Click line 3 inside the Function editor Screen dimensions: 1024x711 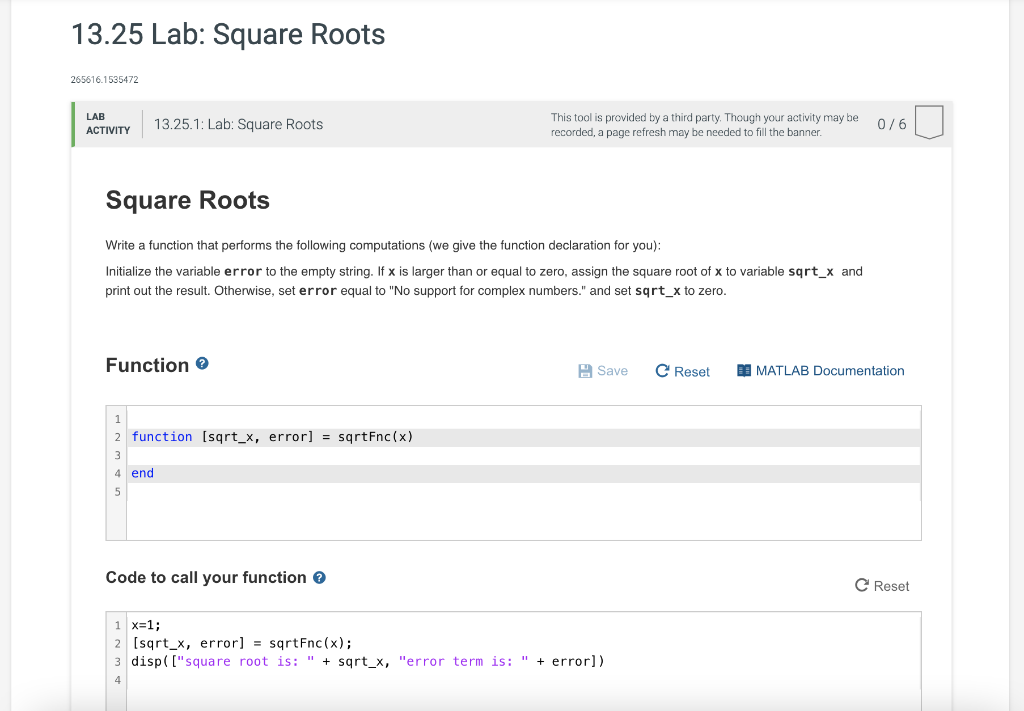(x=300, y=454)
